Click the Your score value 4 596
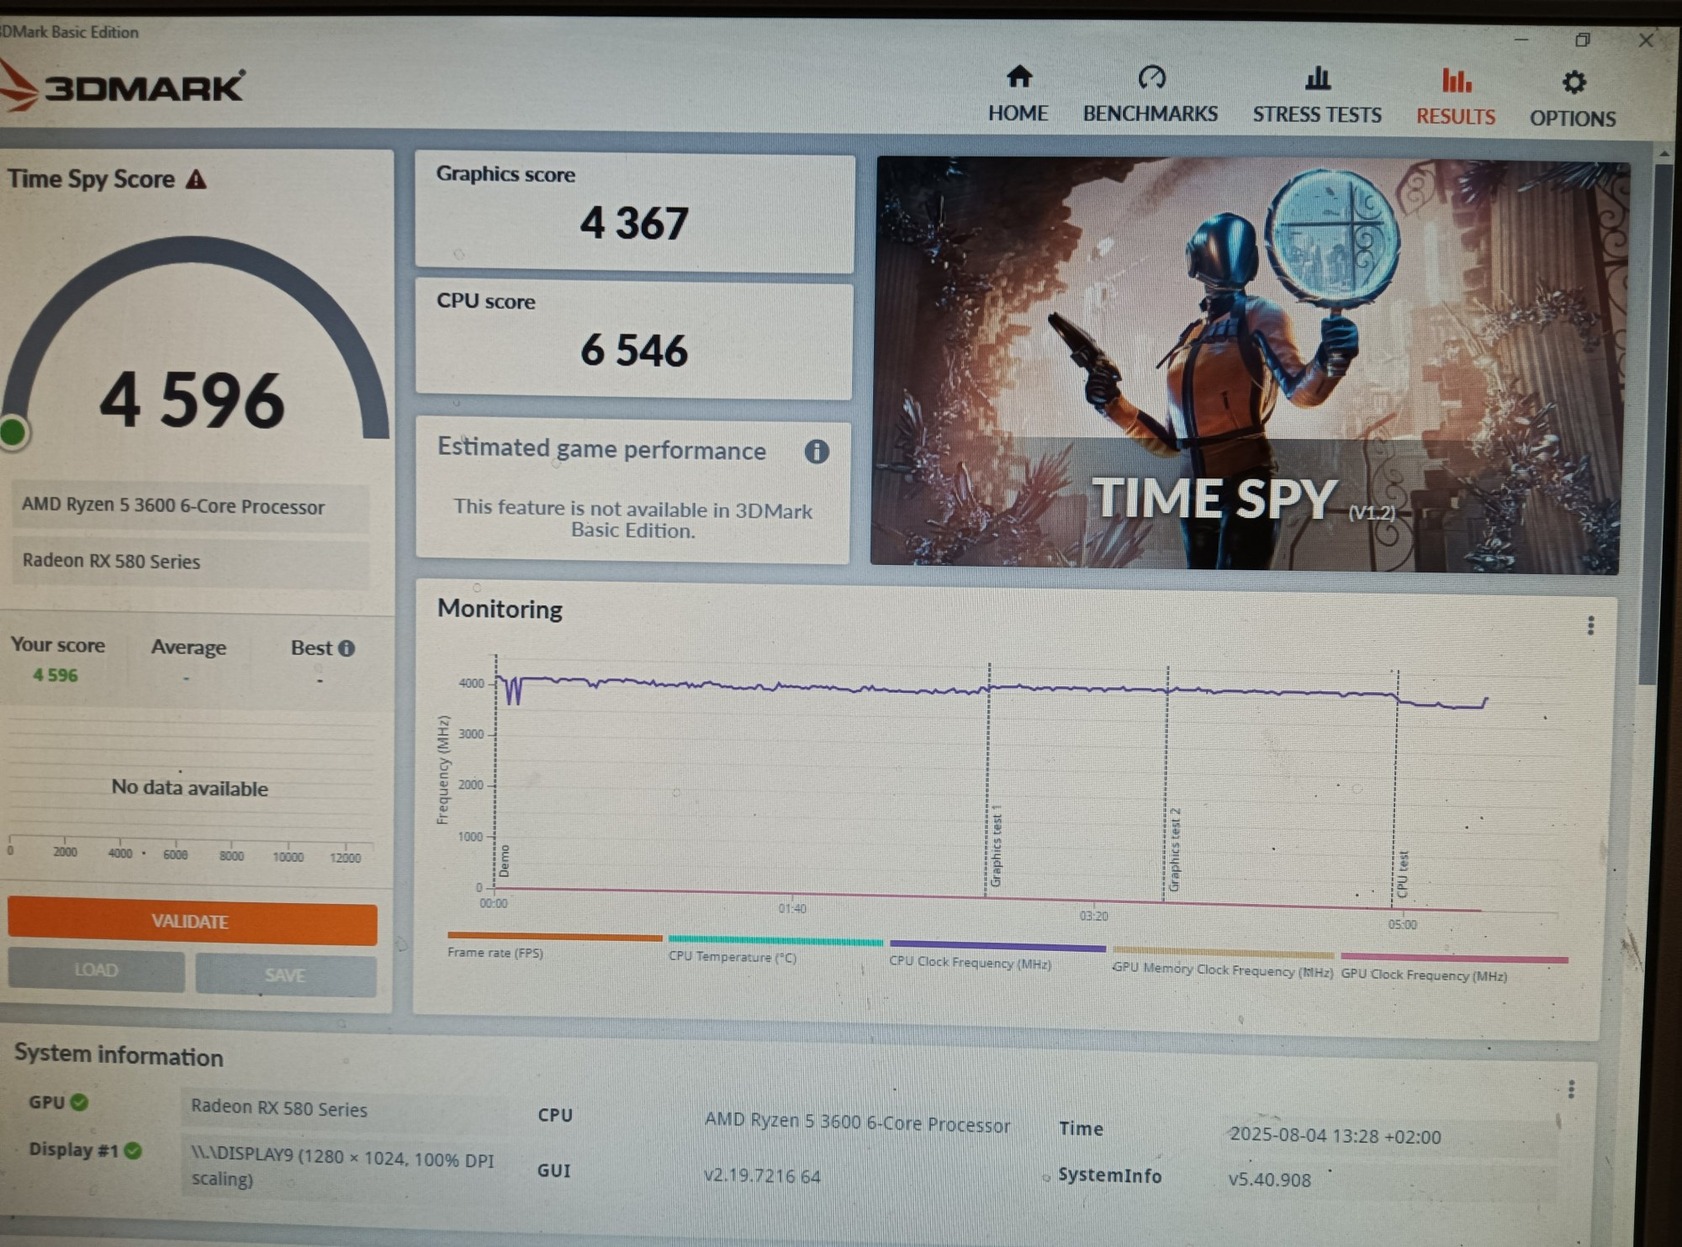1682x1247 pixels. point(55,675)
